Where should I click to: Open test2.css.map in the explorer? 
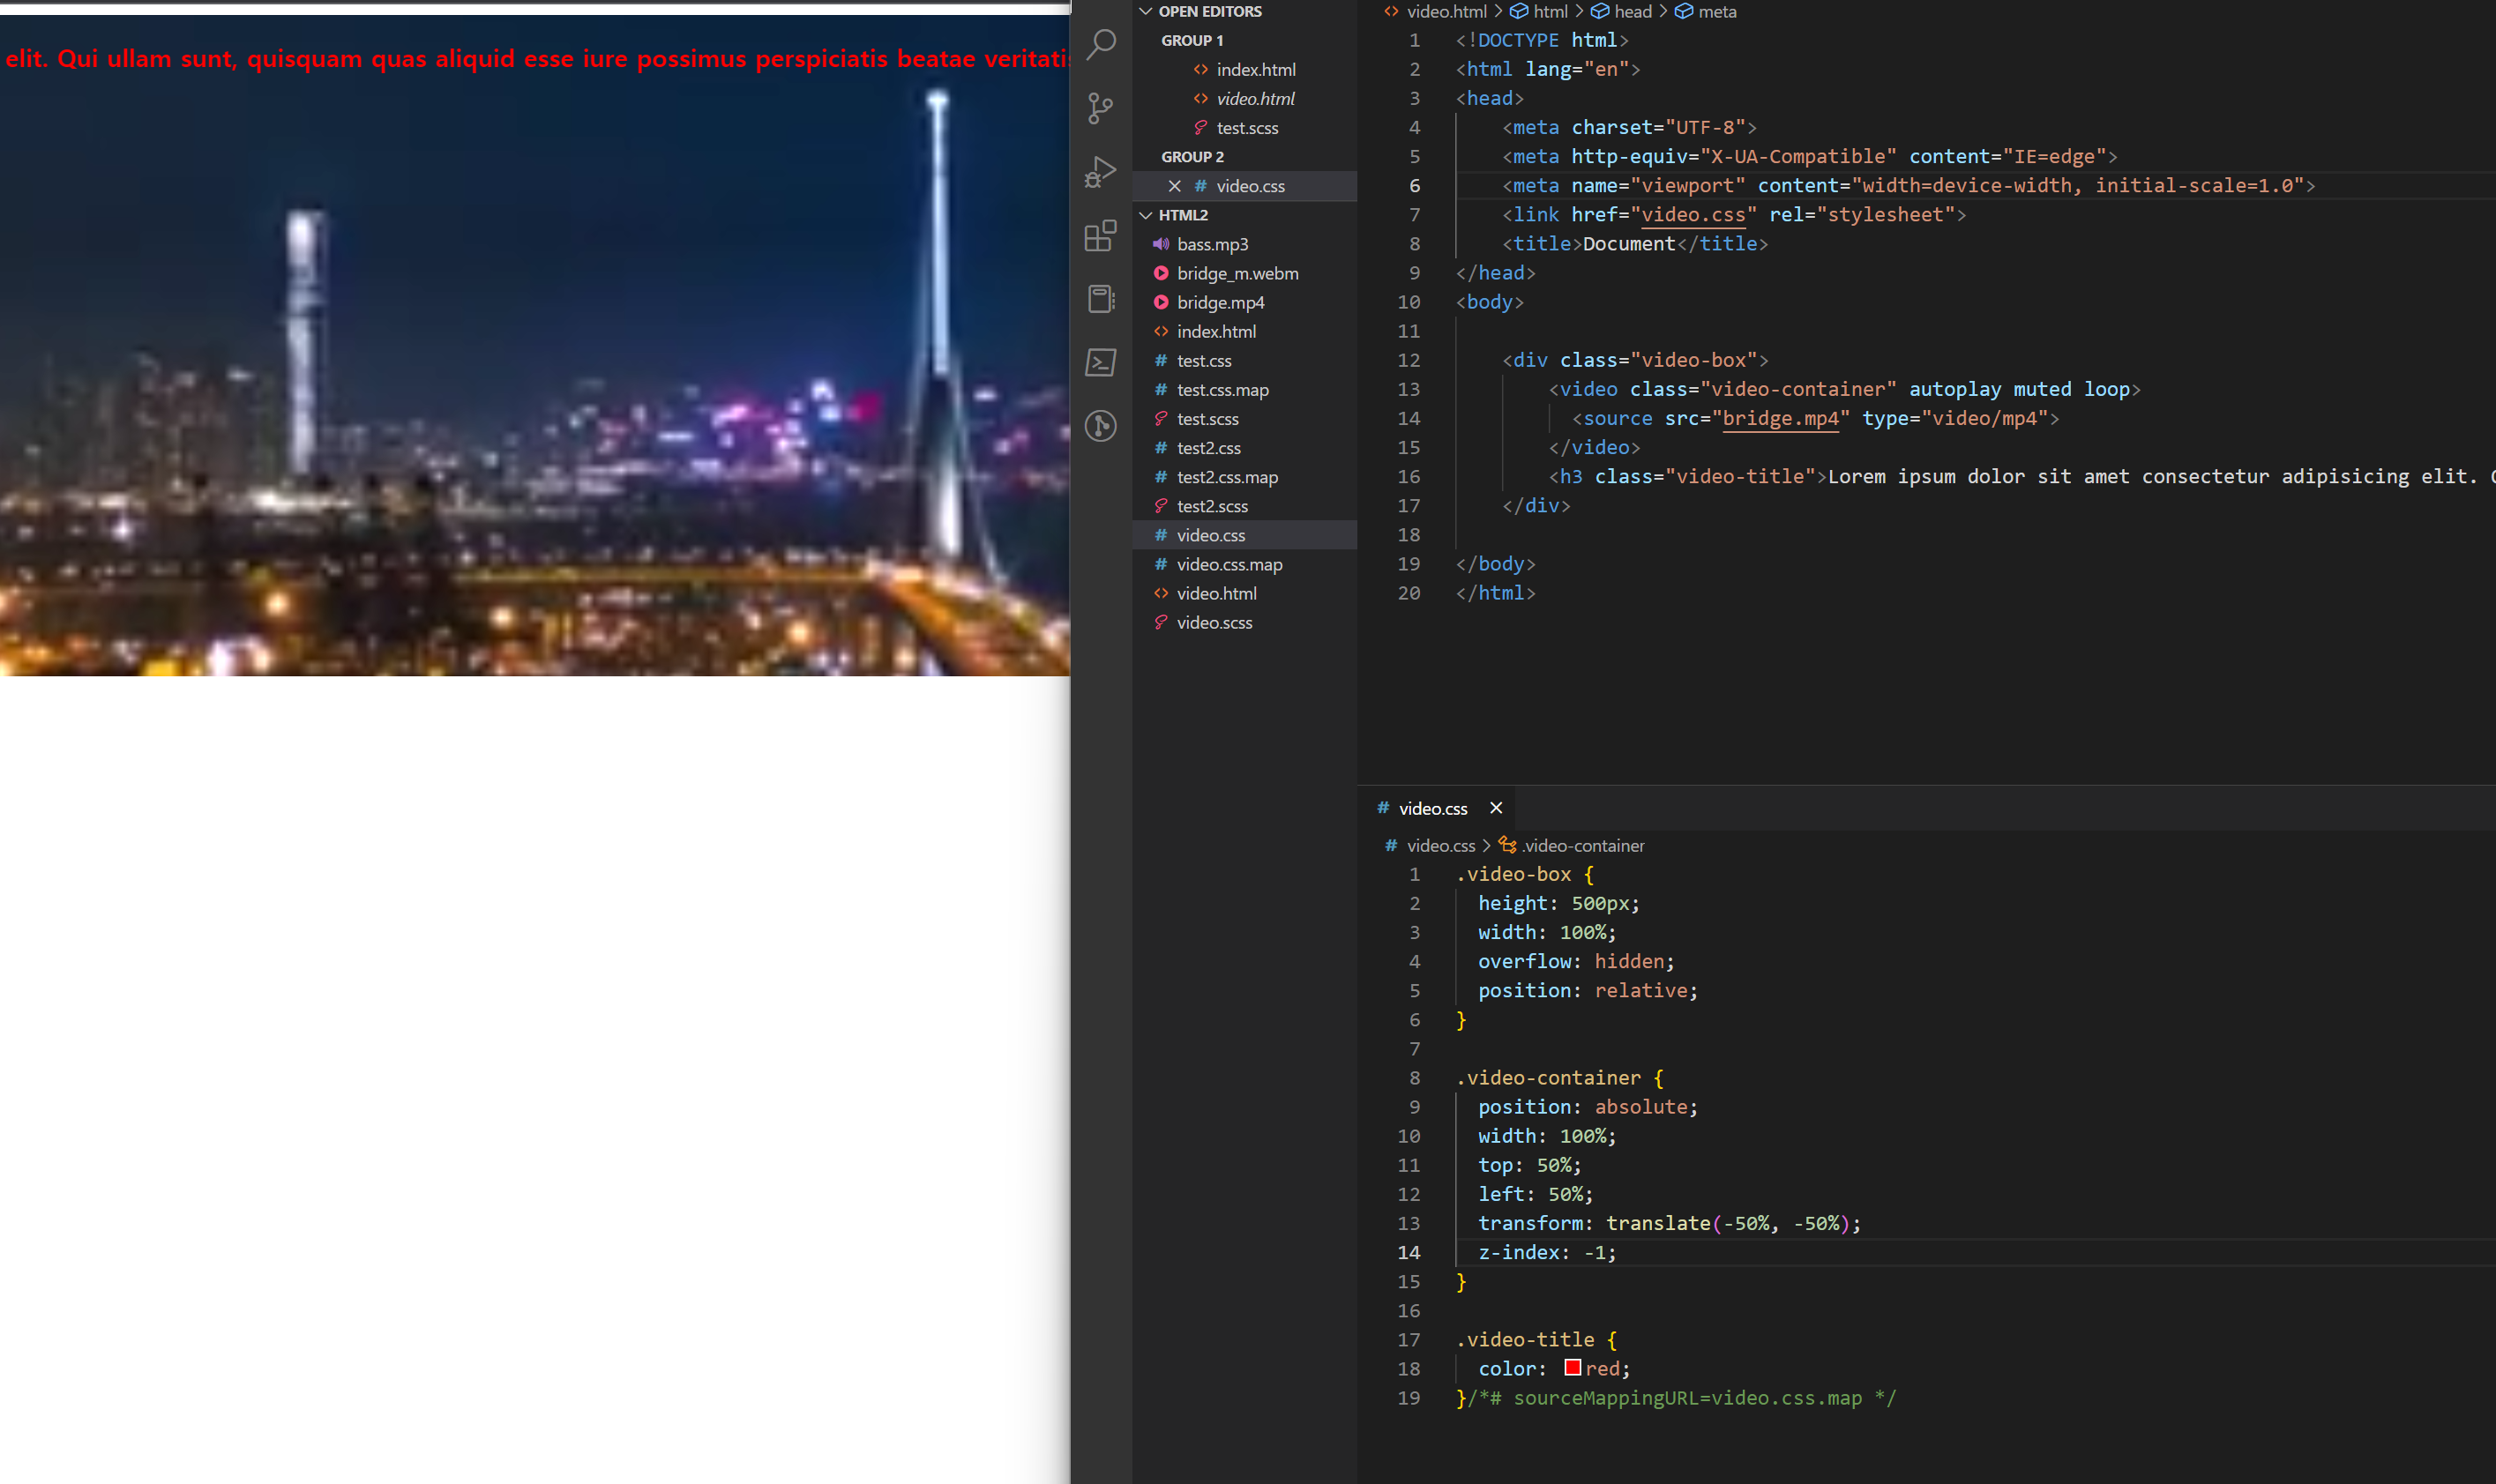[x=1245, y=477]
